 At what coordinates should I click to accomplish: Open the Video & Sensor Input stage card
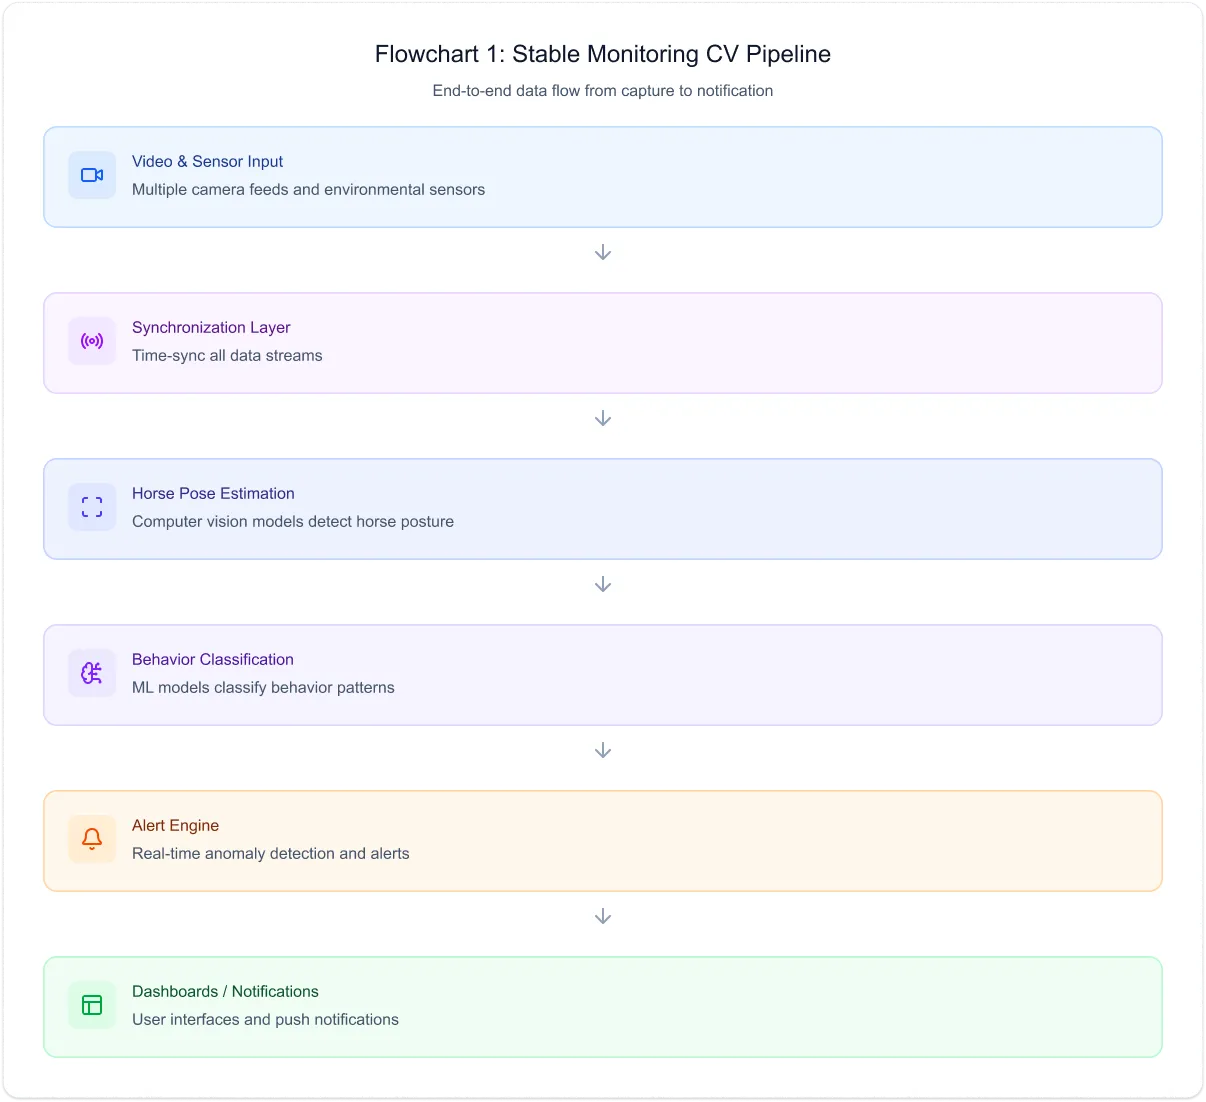click(x=602, y=176)
